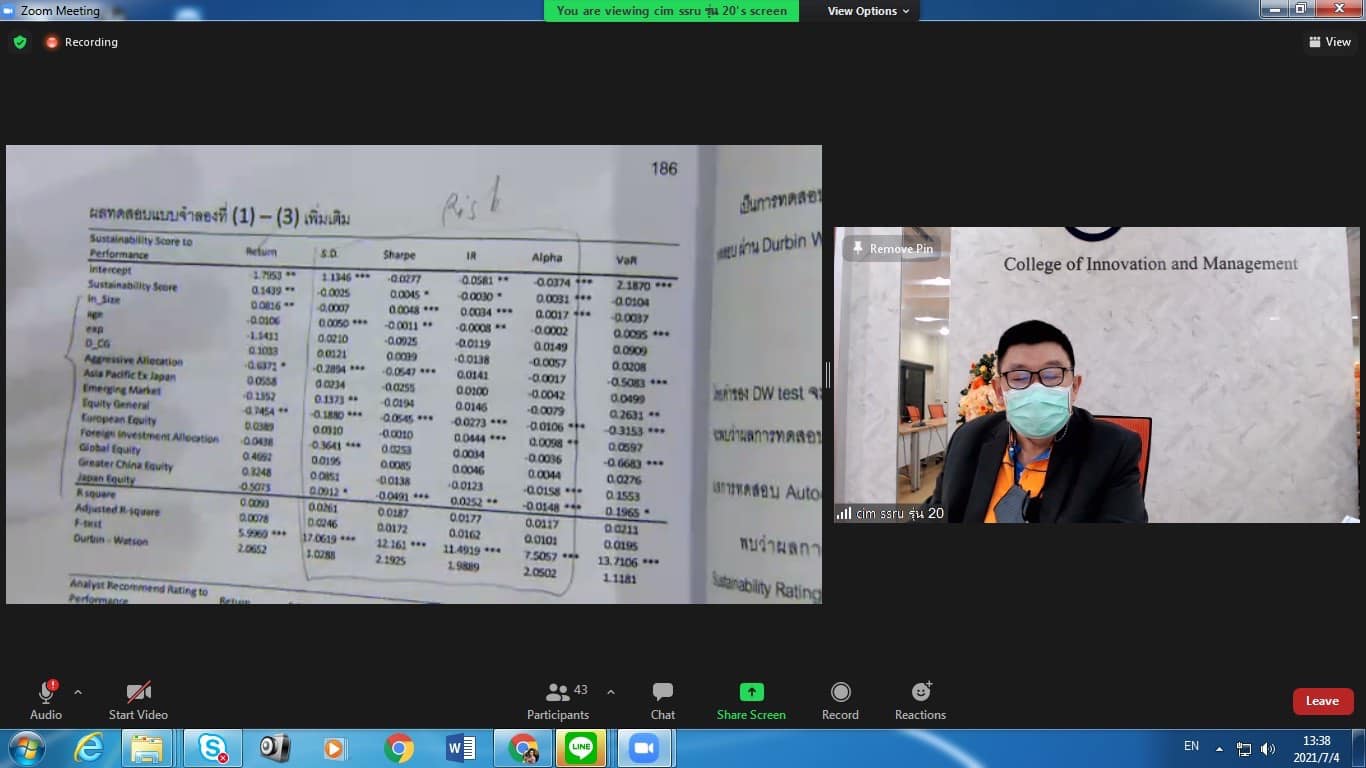Image resolution: width=1366 pixels, height=768 pixels.
Task: Open the Participants panel
Action: coord(558,700)
